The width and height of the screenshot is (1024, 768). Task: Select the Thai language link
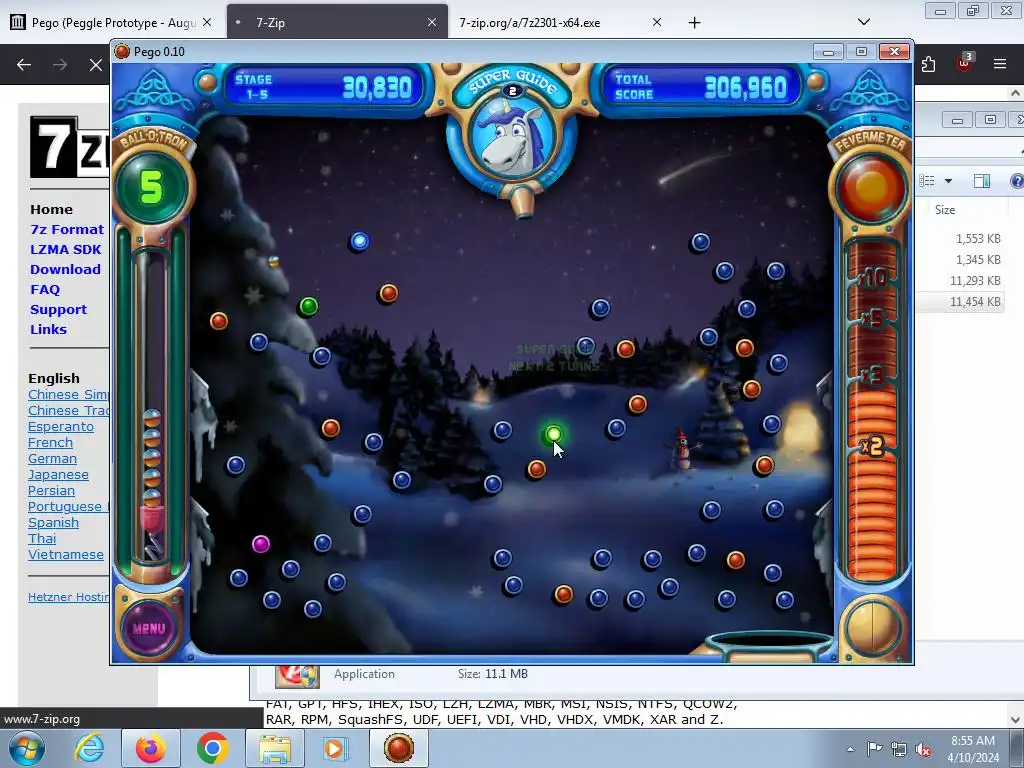coord(42,539)
